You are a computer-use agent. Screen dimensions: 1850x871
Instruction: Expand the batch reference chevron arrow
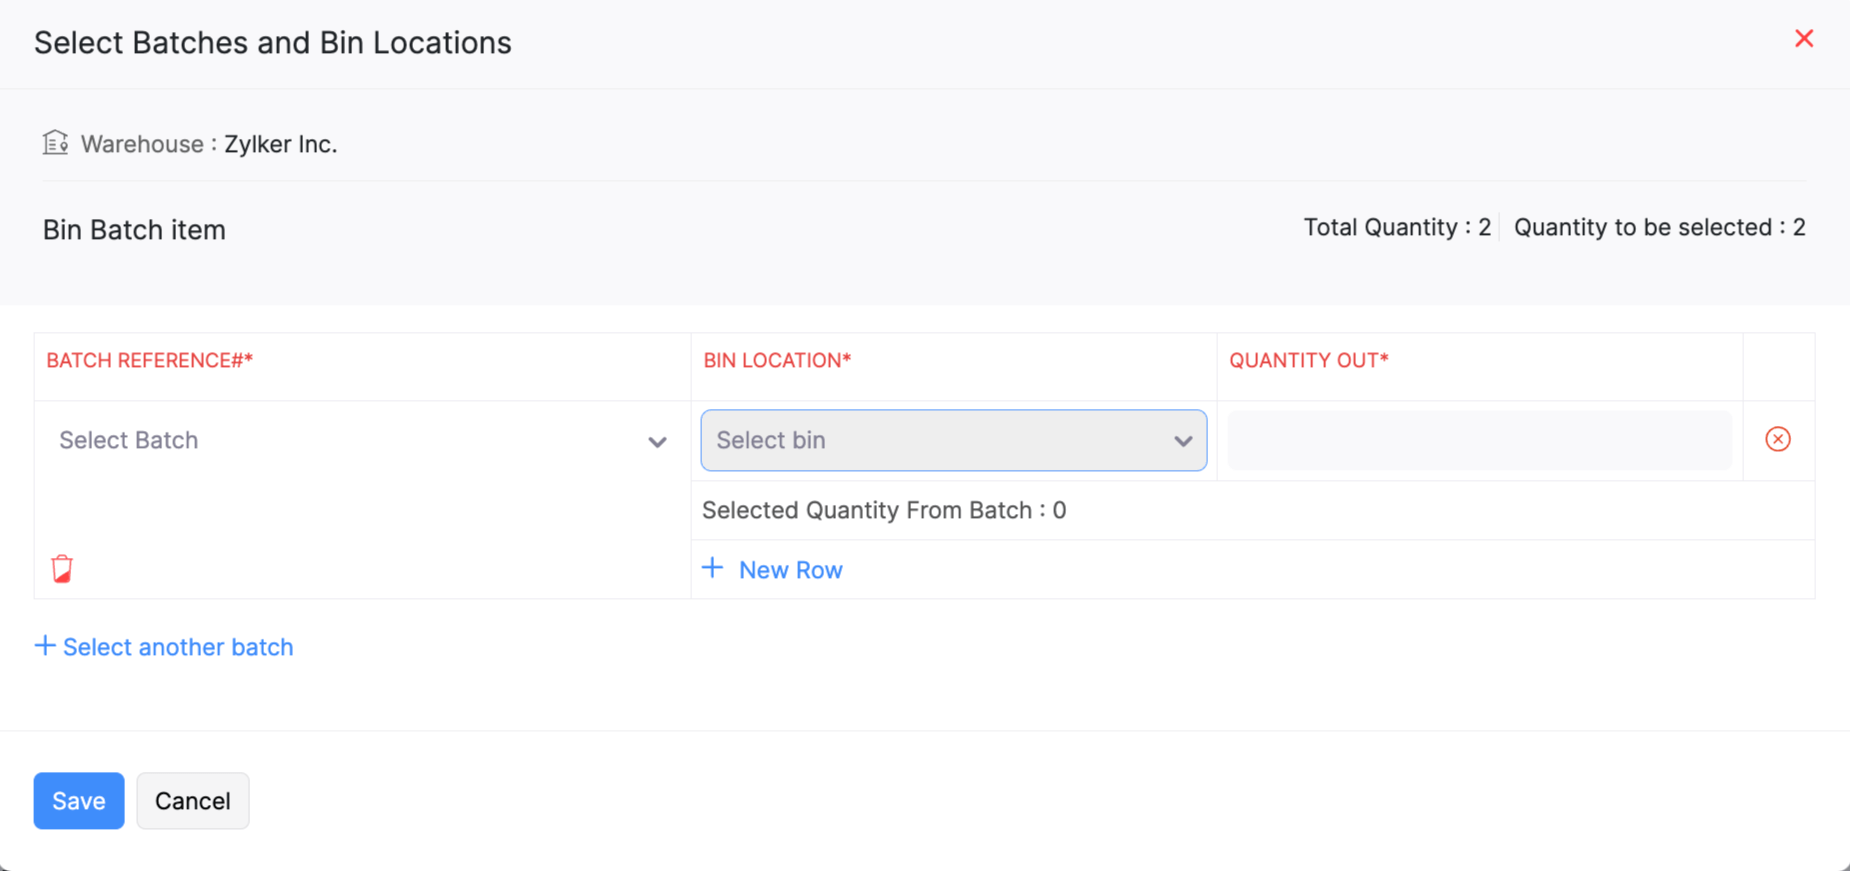(x=657, y=441)
